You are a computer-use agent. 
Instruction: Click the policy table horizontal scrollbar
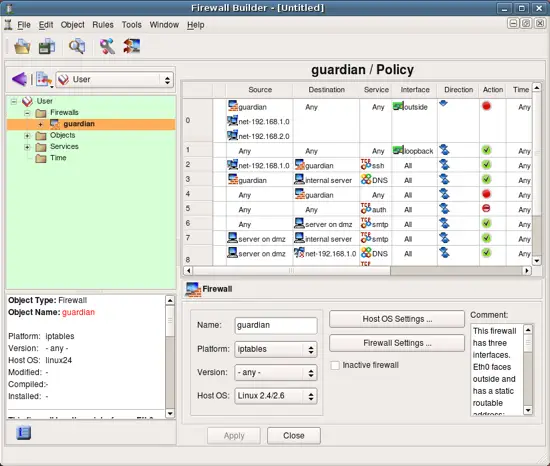coord(357,271)
